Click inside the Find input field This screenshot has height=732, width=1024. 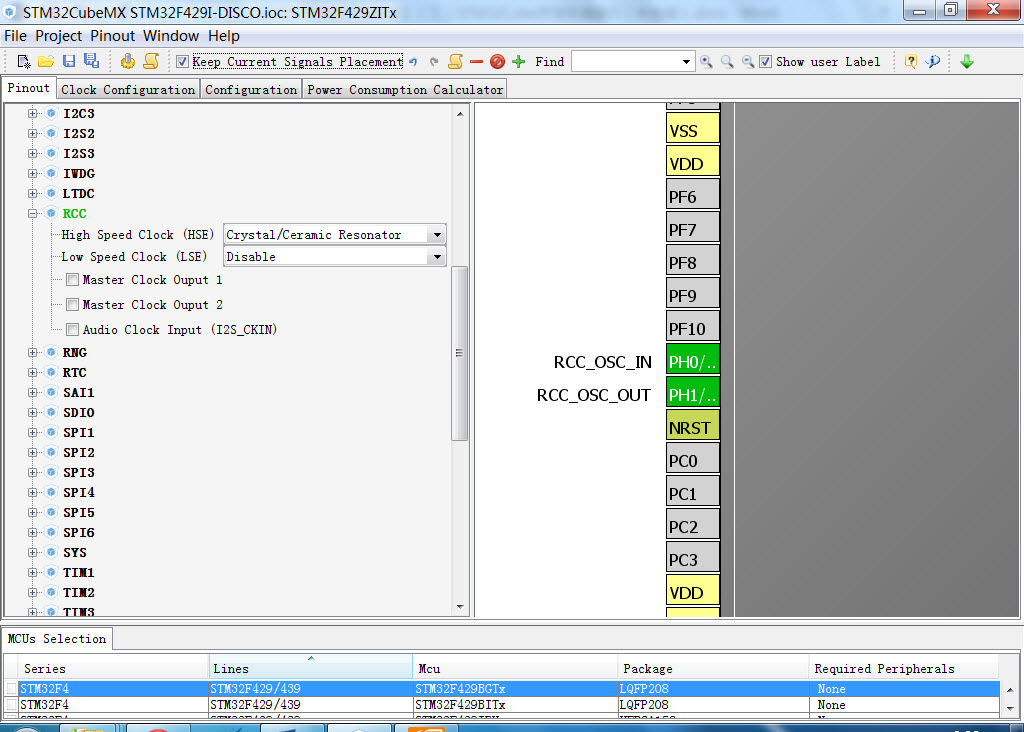626,62
